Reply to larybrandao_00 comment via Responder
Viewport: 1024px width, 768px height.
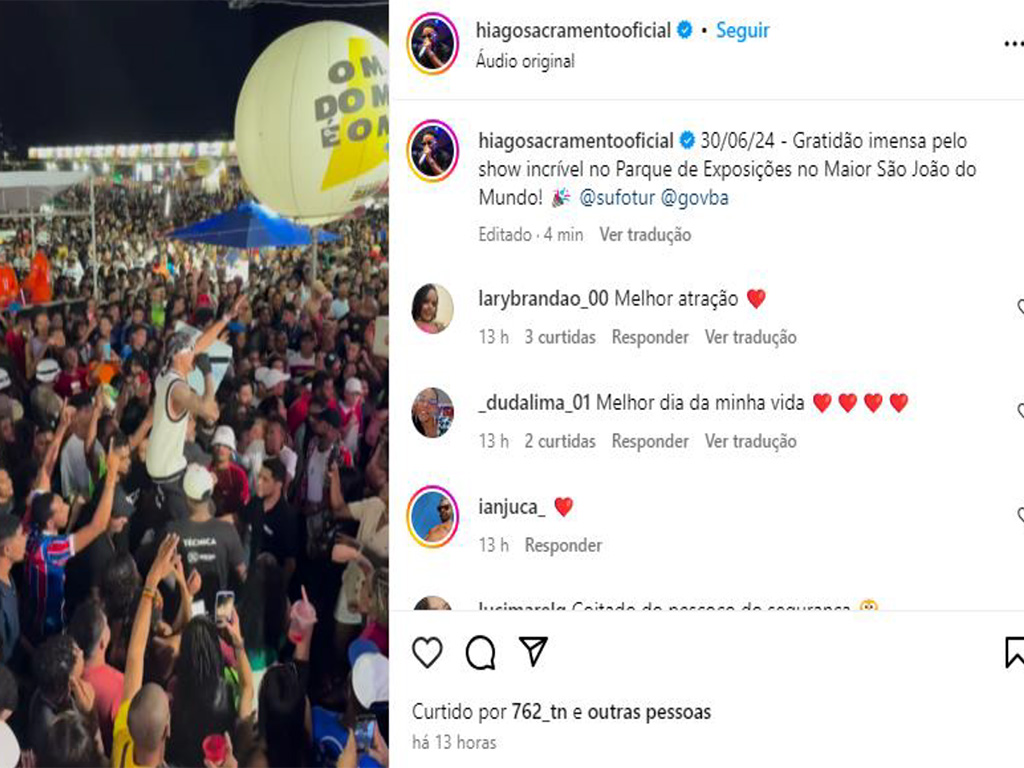pyautogui.click(x=650, y=337)
